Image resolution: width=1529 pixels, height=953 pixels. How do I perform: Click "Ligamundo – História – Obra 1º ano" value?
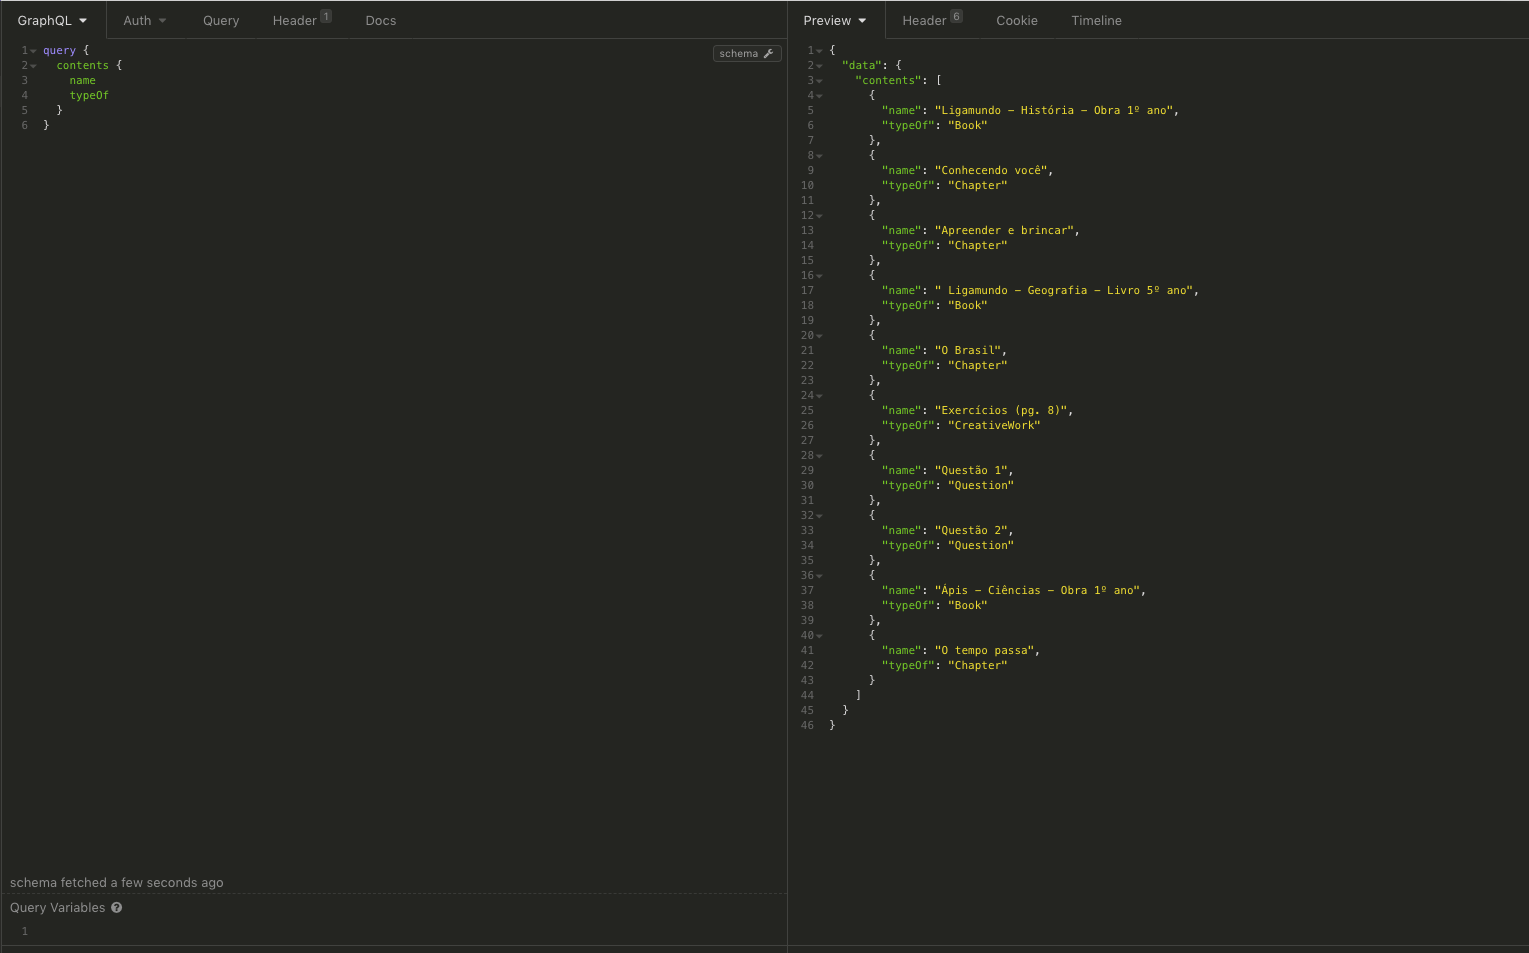(x=1054, y=110)
